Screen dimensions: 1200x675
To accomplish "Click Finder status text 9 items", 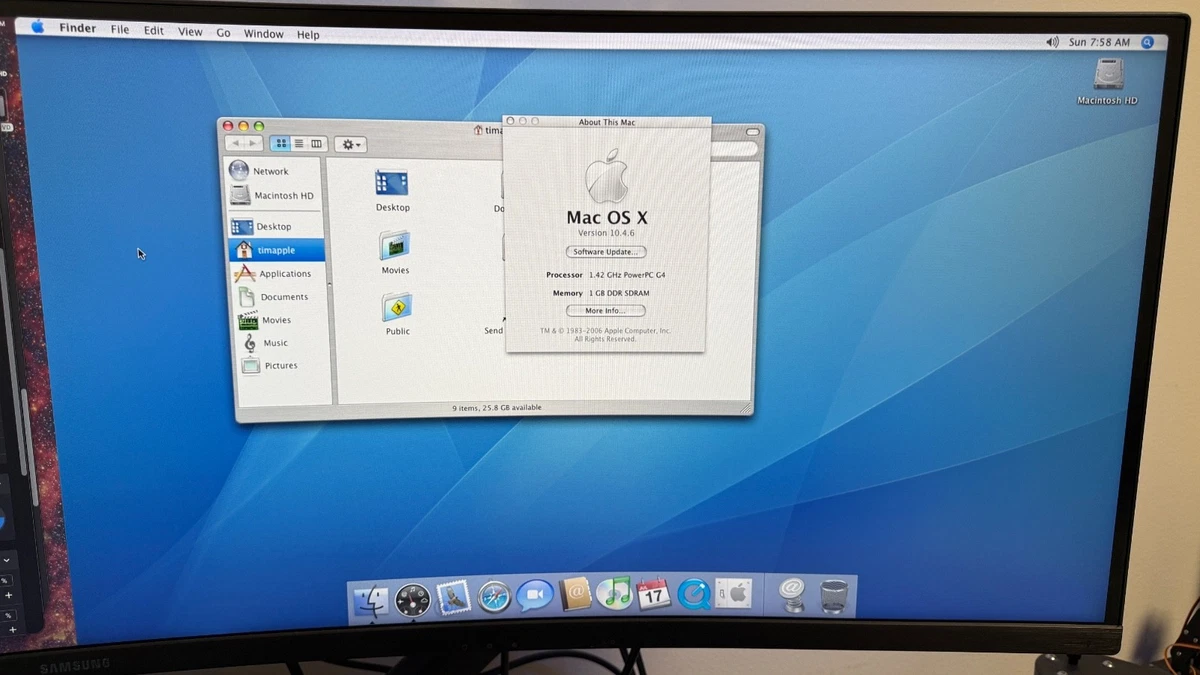I will coord(497,408).
